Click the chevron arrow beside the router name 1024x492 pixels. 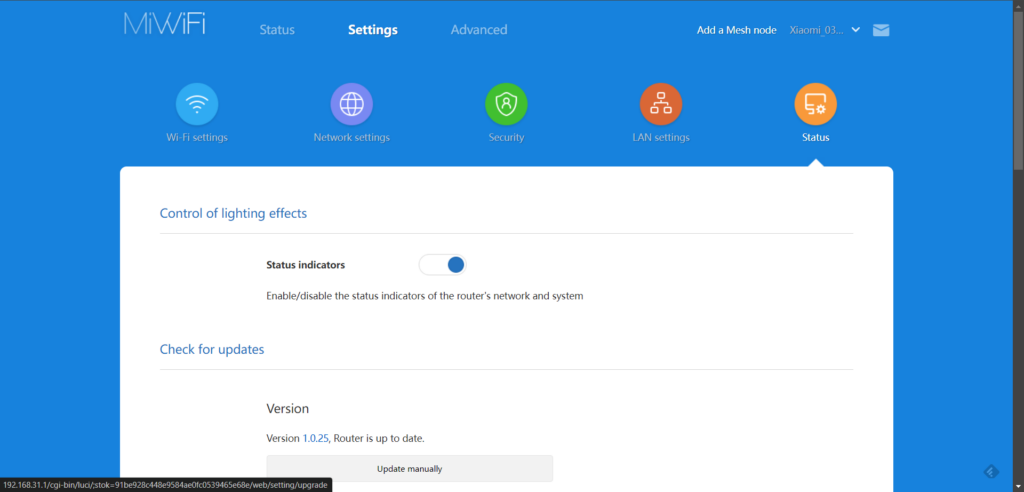855,30
